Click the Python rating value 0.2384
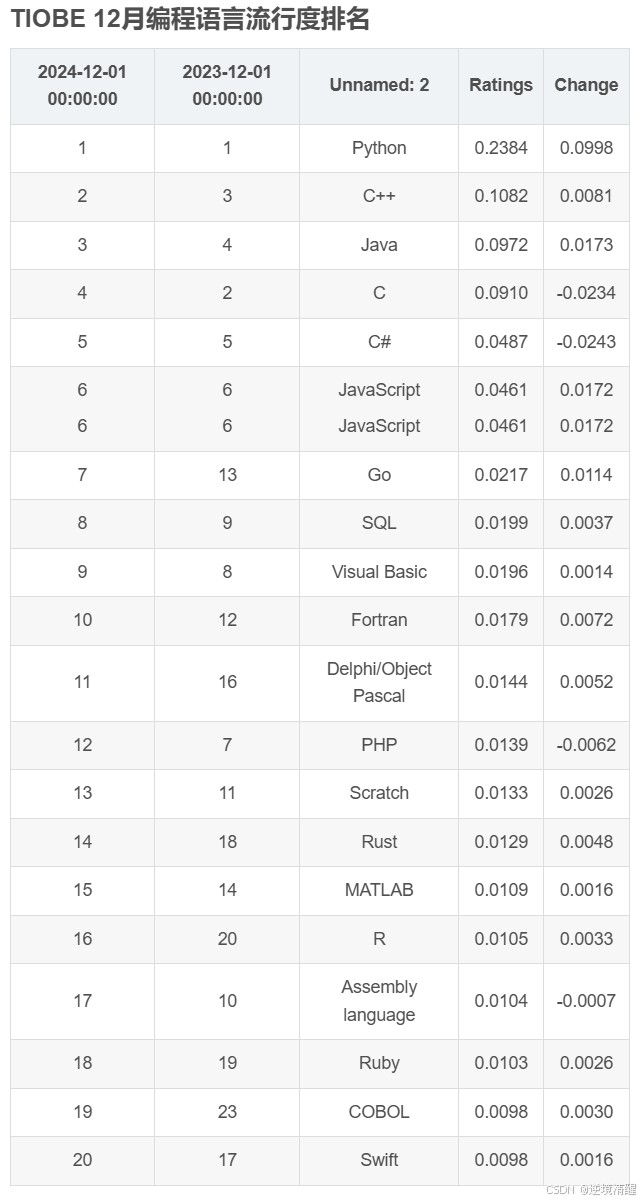The width and height of the screenshot is (642, 1201). click(x=501, y=148)
